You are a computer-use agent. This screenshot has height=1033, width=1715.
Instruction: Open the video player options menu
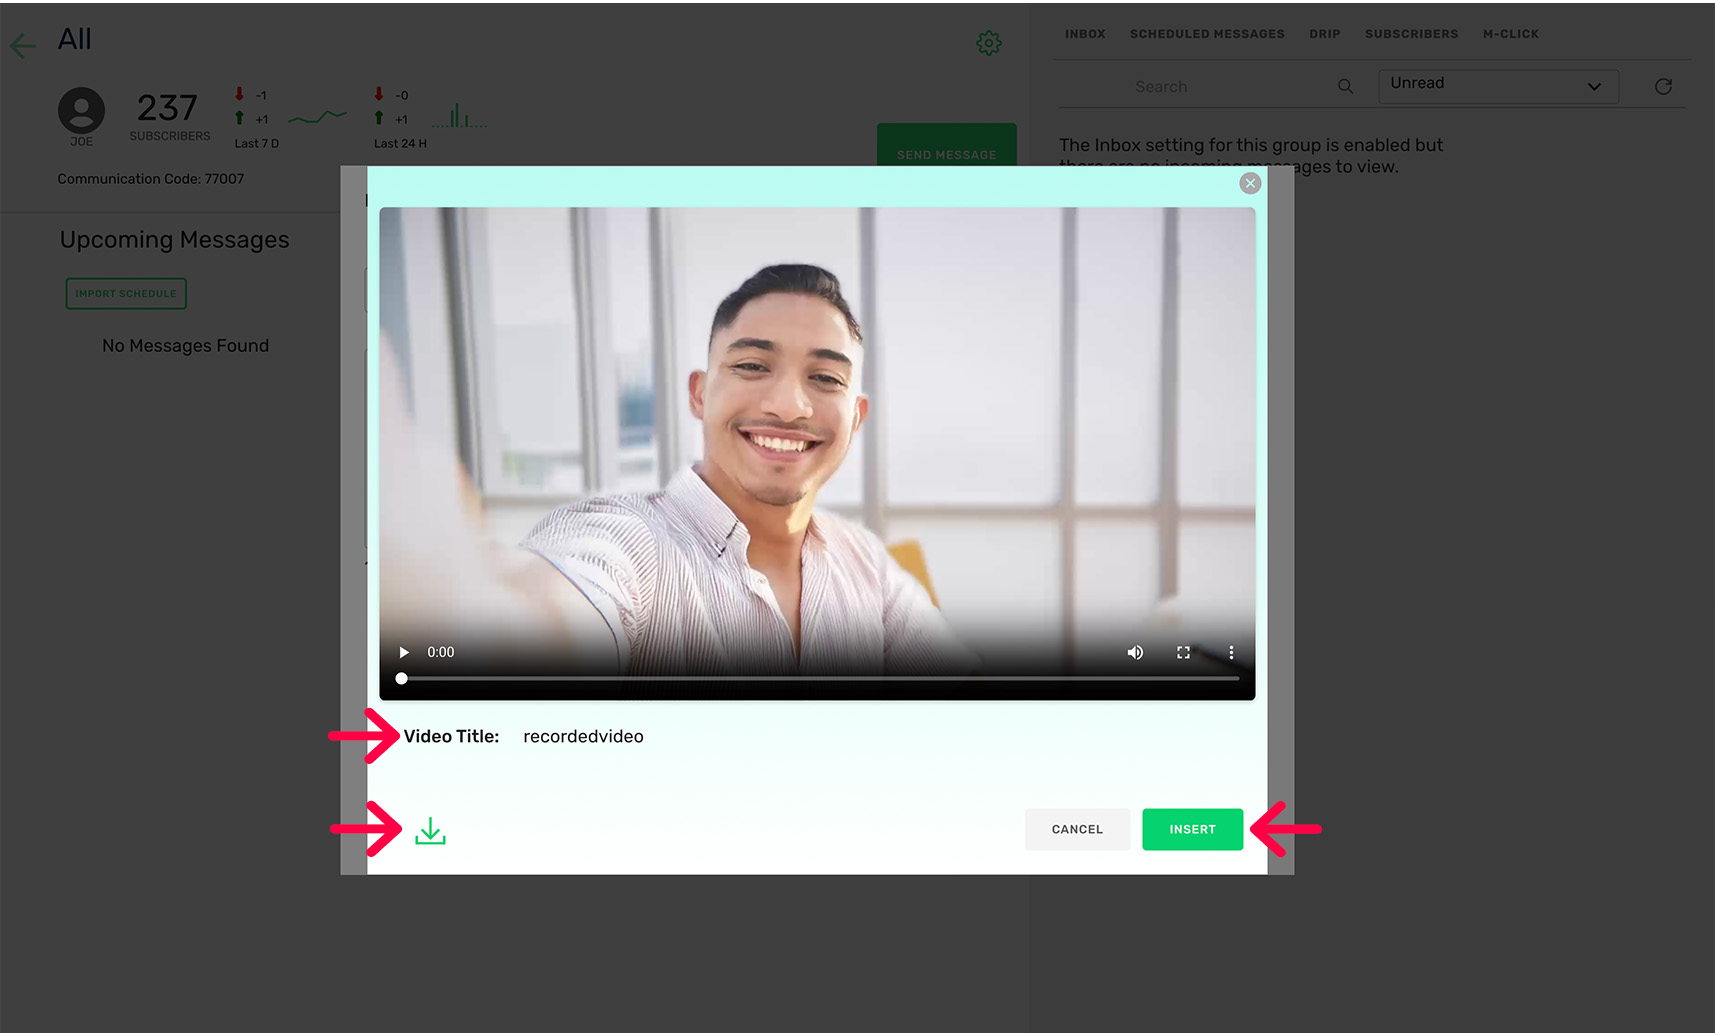(1231, 652)
